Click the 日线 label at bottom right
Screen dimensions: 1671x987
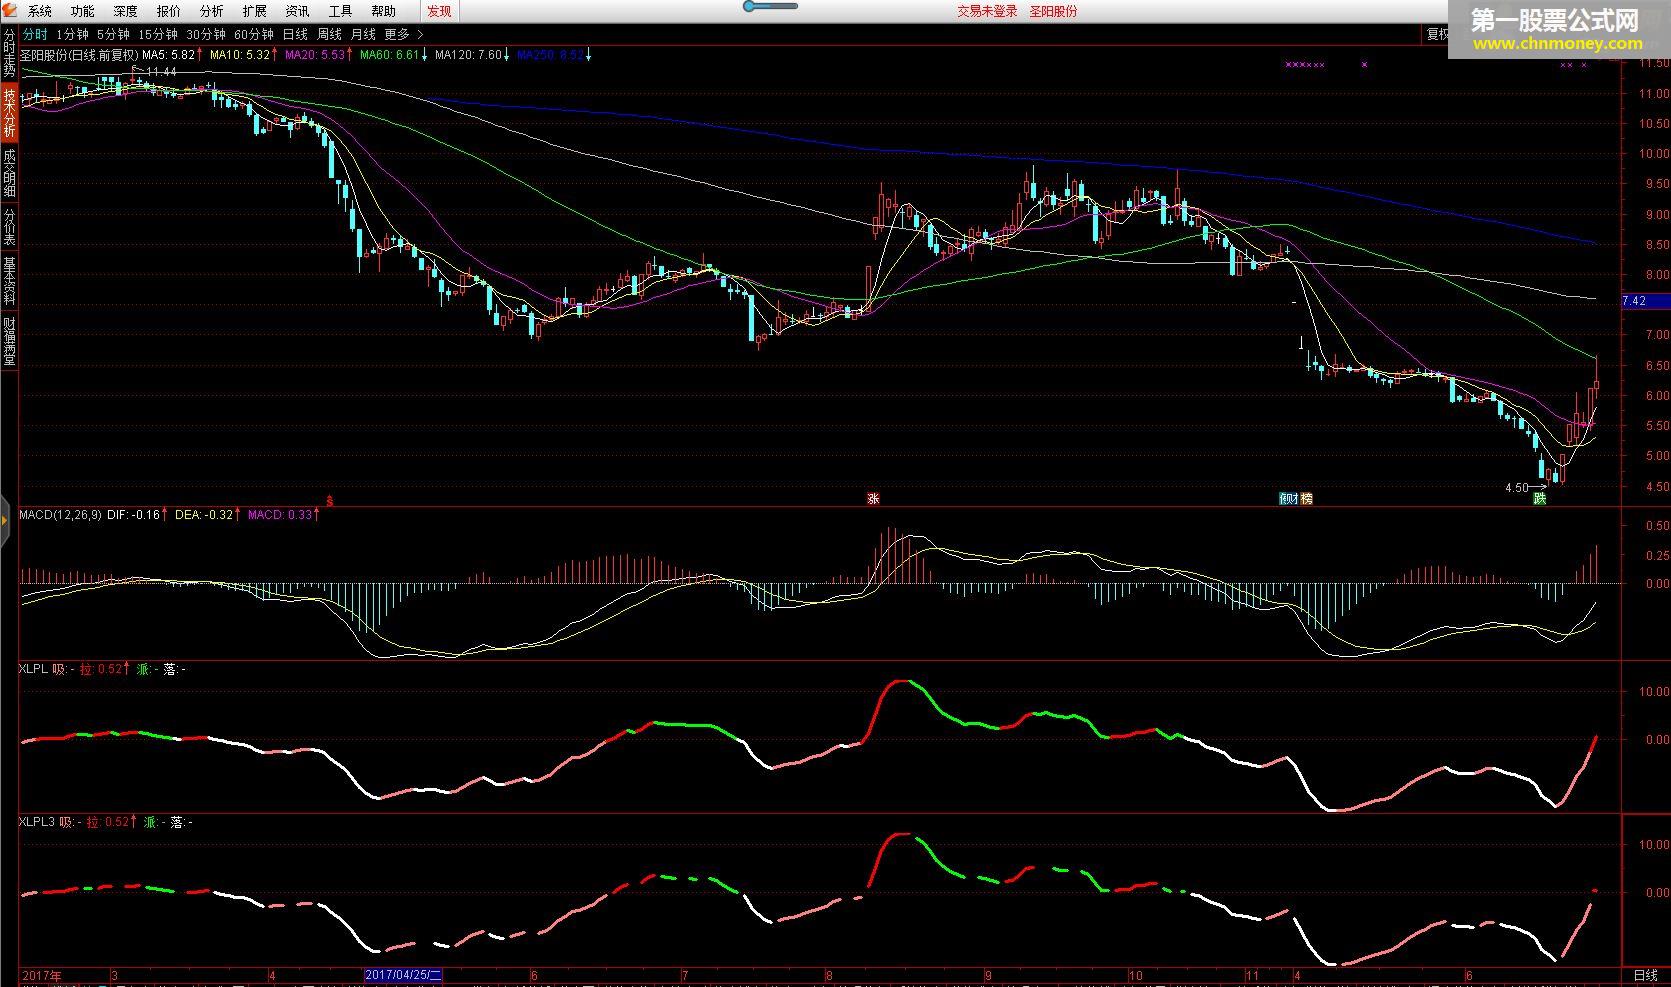click(x=1645, y=975)
